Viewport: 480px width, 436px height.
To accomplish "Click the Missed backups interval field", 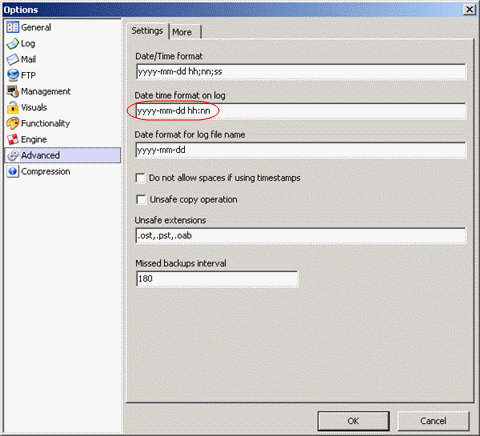I will (x=217, y=279).
